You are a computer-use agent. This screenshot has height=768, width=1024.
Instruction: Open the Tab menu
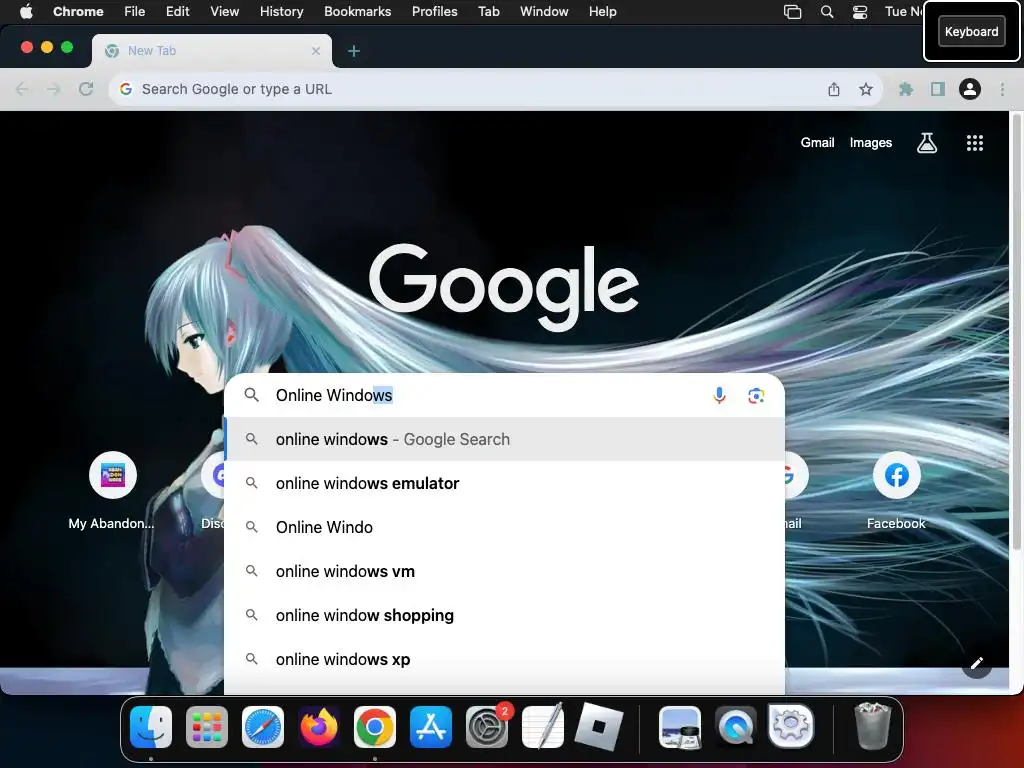click(488, 12)
